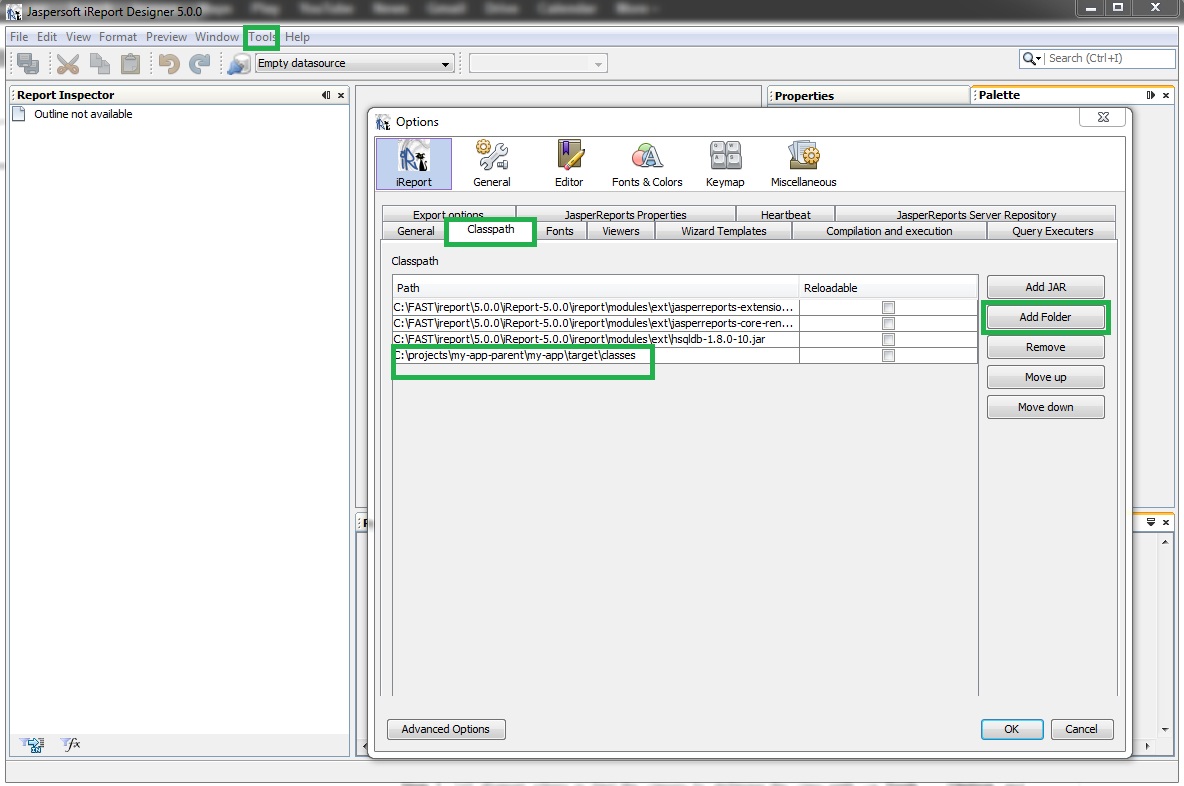1184x786 pixels.
Task: Open the Miscellaneous options section
Action: click(x=803, y=163)
